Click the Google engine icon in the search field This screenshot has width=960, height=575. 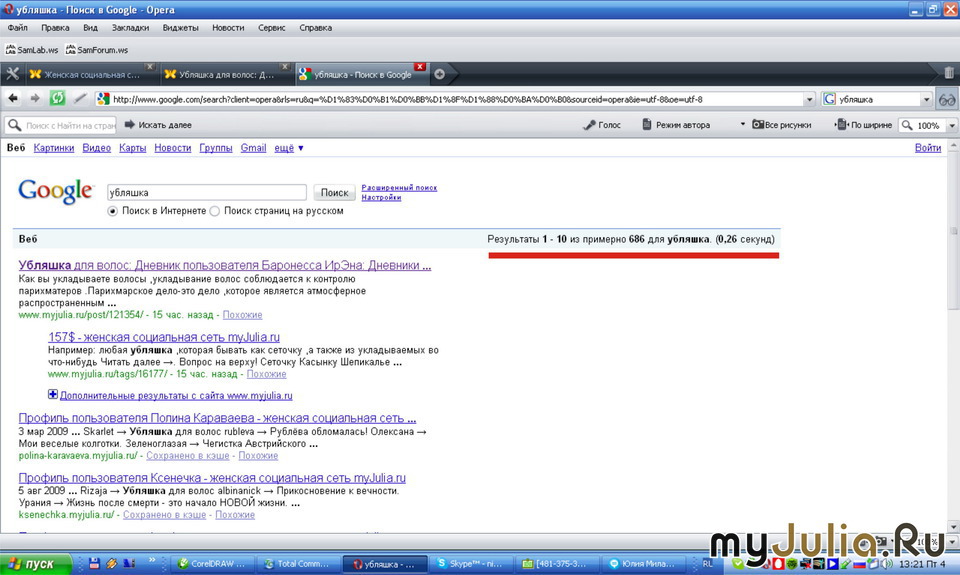pos(830,99)
